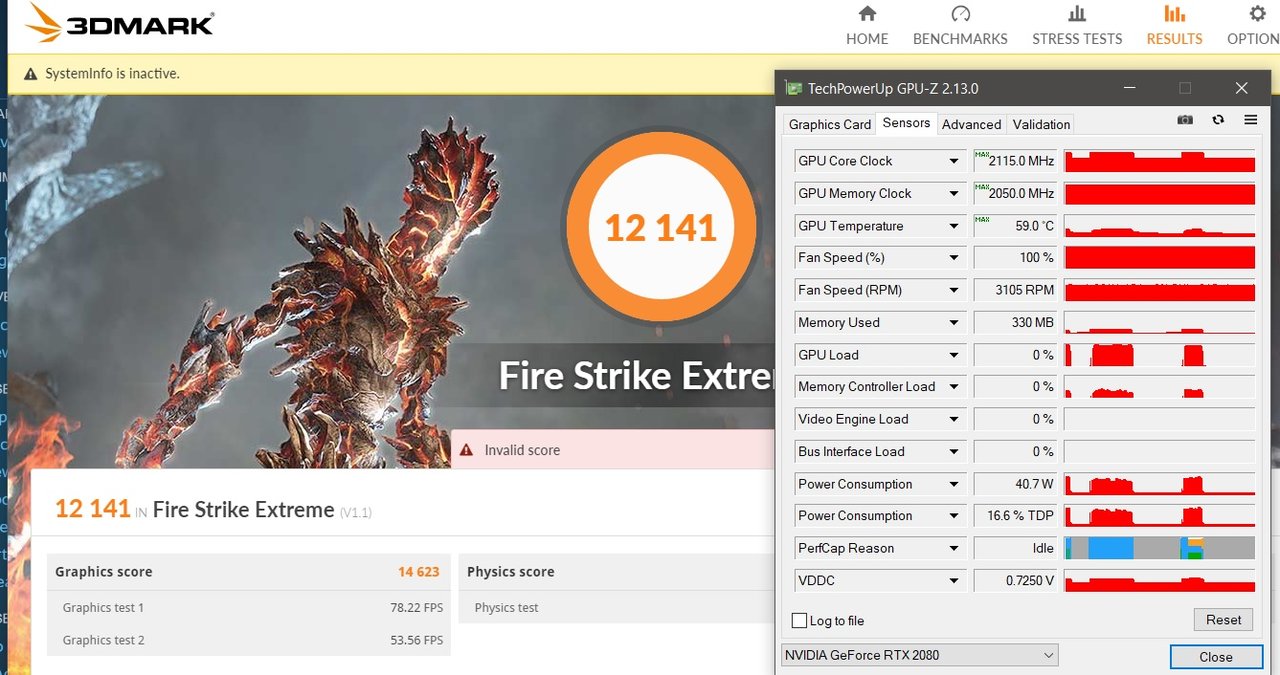Viewport: 1280px width, 675px height.
Task: Click the Graphics test 2 row
Action: tap(249, 640)
